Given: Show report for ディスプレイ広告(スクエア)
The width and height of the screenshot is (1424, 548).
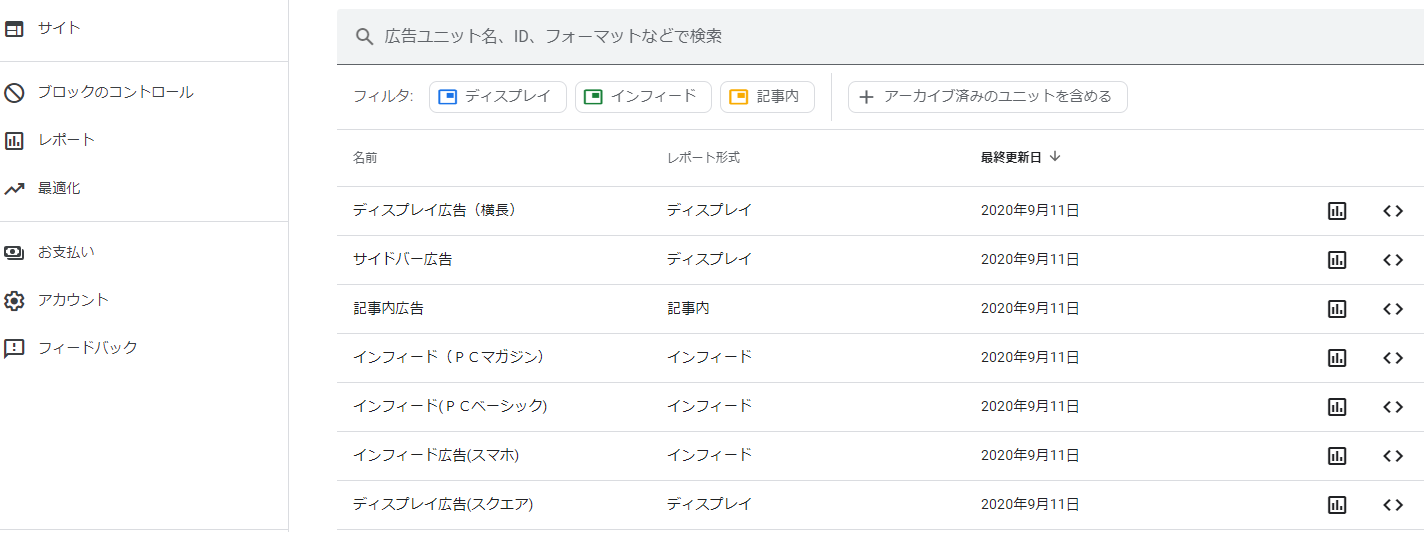Looking at the screenshot, I should tap(1337, 505).
